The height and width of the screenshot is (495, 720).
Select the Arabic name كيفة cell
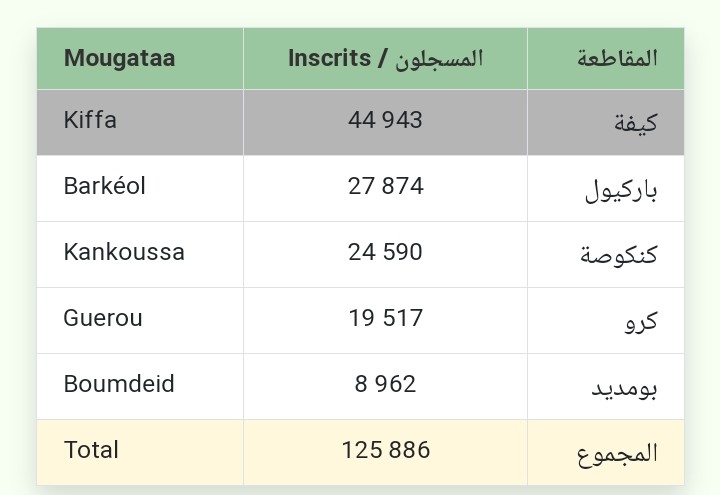[635, 123]
